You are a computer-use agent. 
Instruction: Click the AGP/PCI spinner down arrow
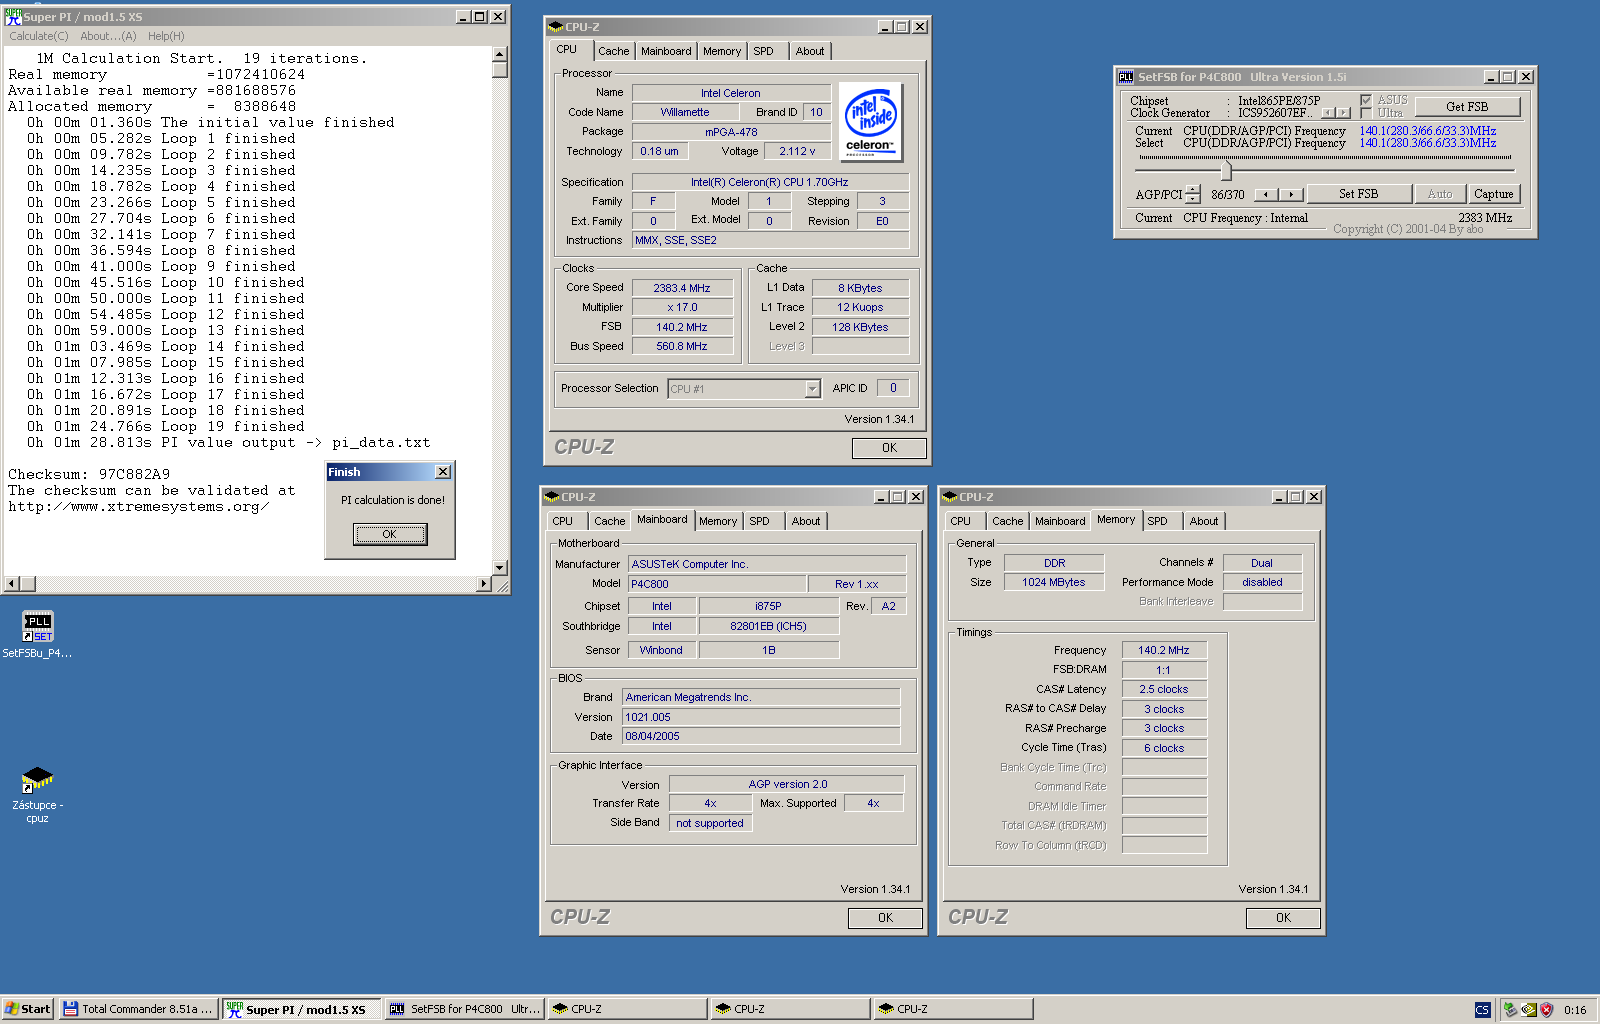tap(1192, 199)
